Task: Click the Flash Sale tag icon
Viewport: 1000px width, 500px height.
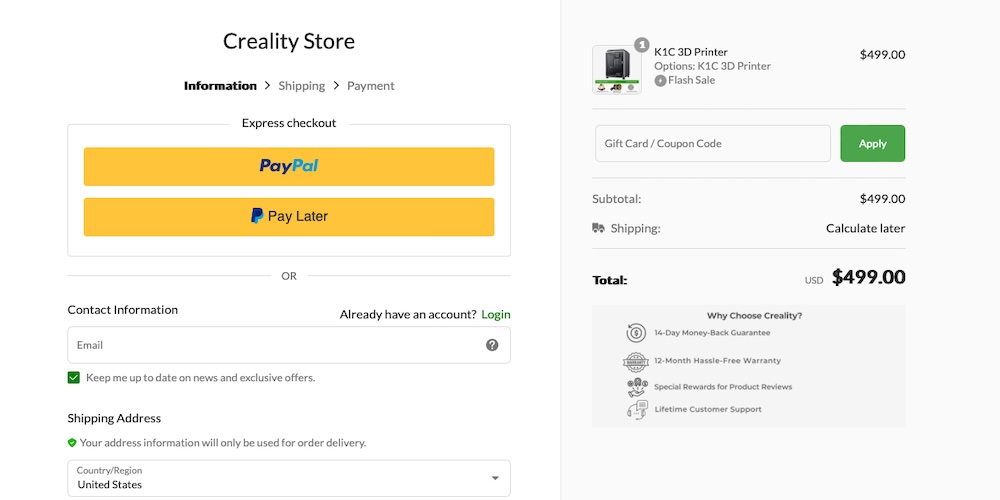Action: (660, 80)
